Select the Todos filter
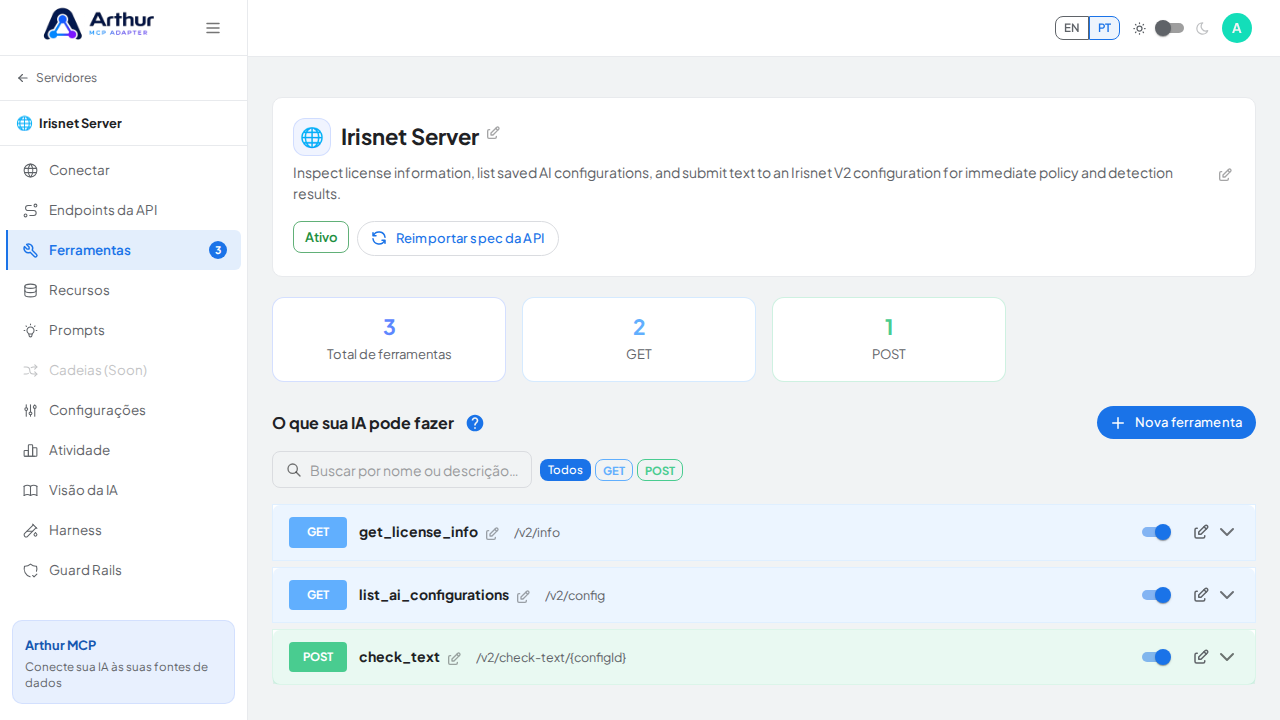1280x720 pixels. pos(565,470)
